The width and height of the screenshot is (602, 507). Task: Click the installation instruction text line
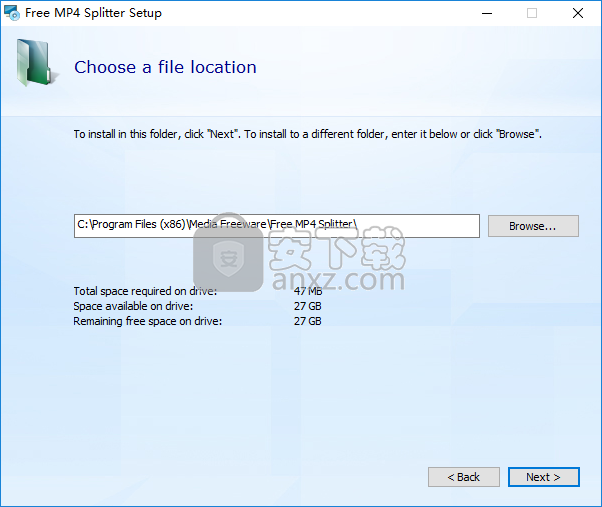pos(308,134)
